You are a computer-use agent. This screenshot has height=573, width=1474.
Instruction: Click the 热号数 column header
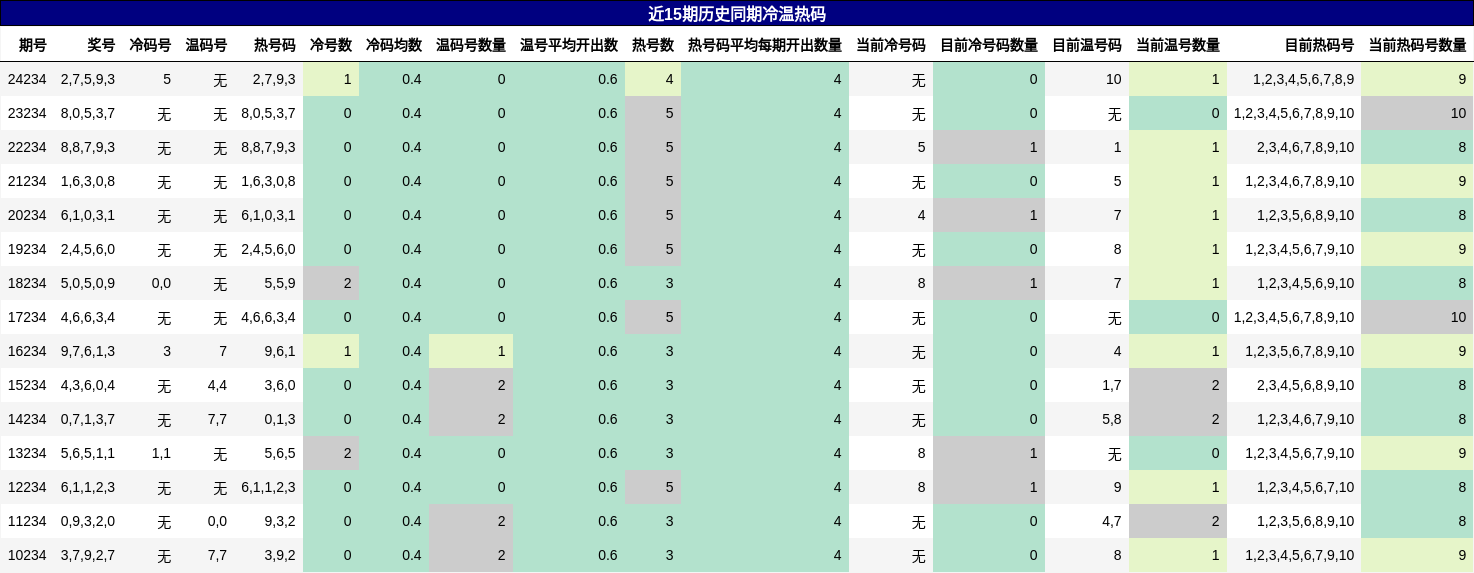(x=652, y=45)
